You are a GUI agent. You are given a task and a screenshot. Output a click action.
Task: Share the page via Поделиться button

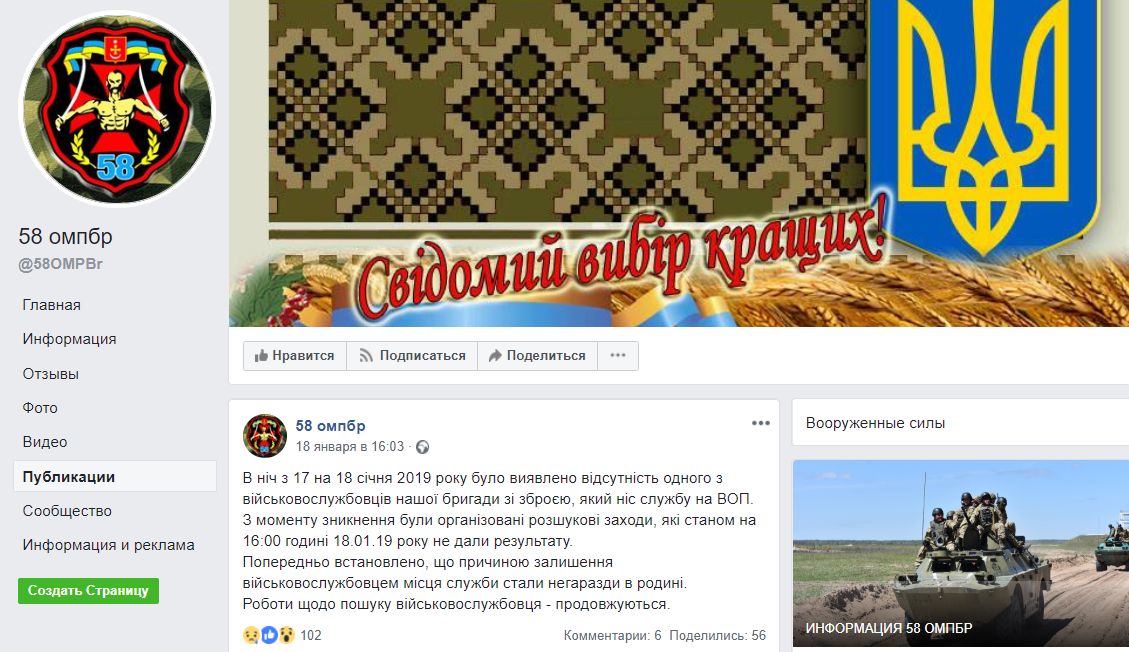(x=537, y=356)
